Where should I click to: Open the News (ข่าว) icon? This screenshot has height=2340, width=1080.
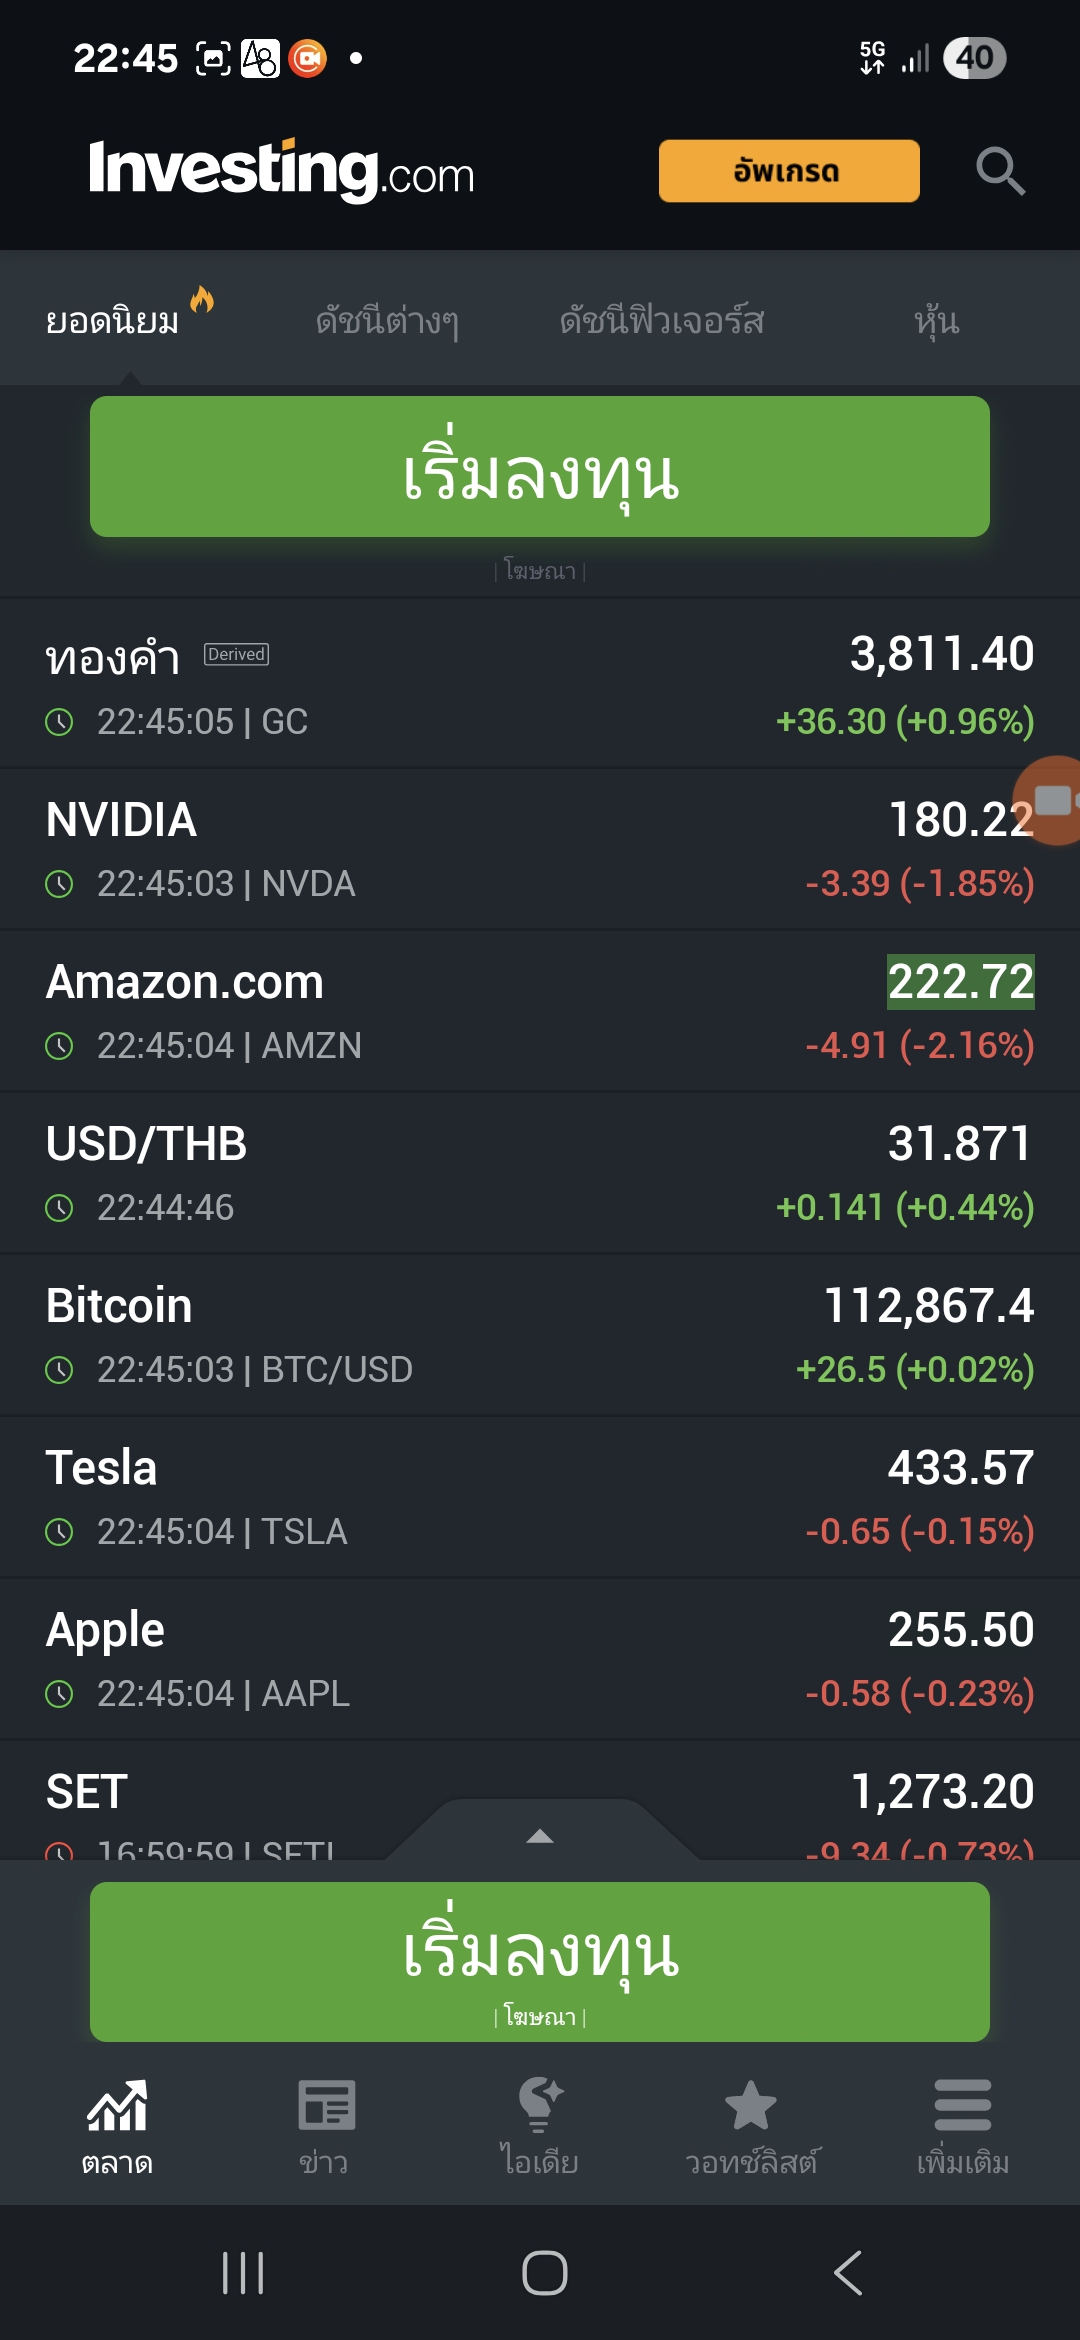[326, 2105]
